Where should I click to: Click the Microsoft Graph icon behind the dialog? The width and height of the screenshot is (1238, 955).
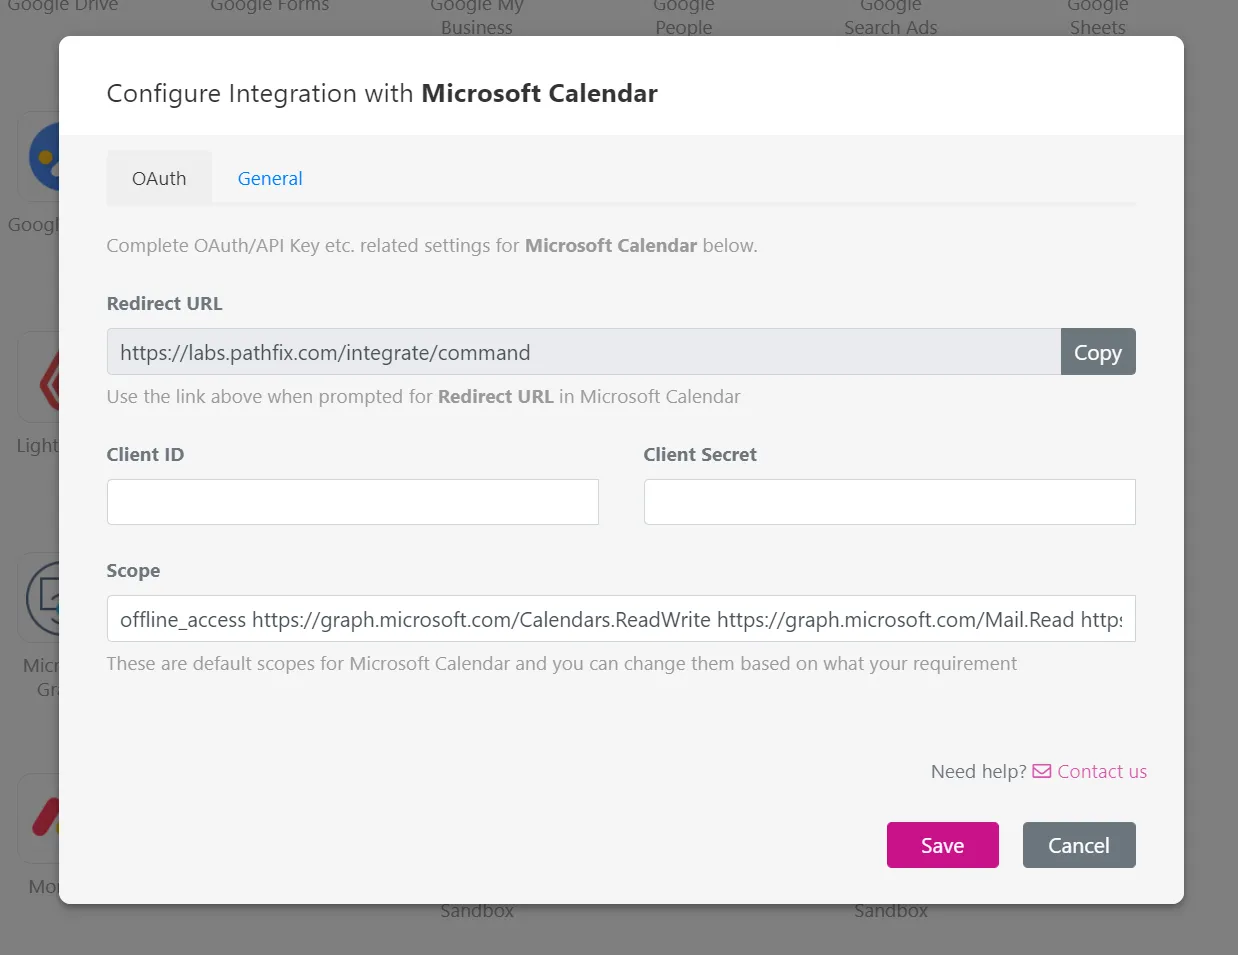[42, 598]
